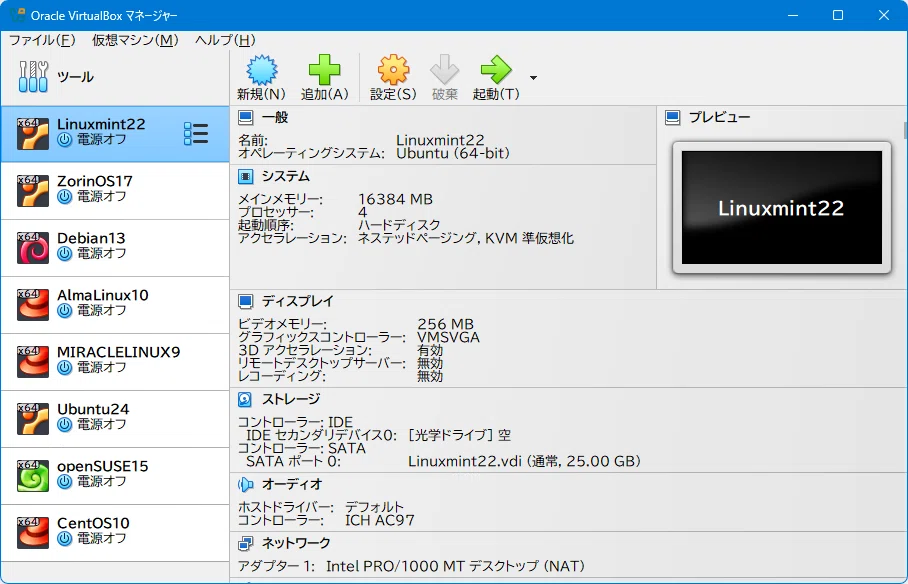Viewport: 908px width, 584px height.
Task: Click the ハードディスク boot order value
Action: 400,225
